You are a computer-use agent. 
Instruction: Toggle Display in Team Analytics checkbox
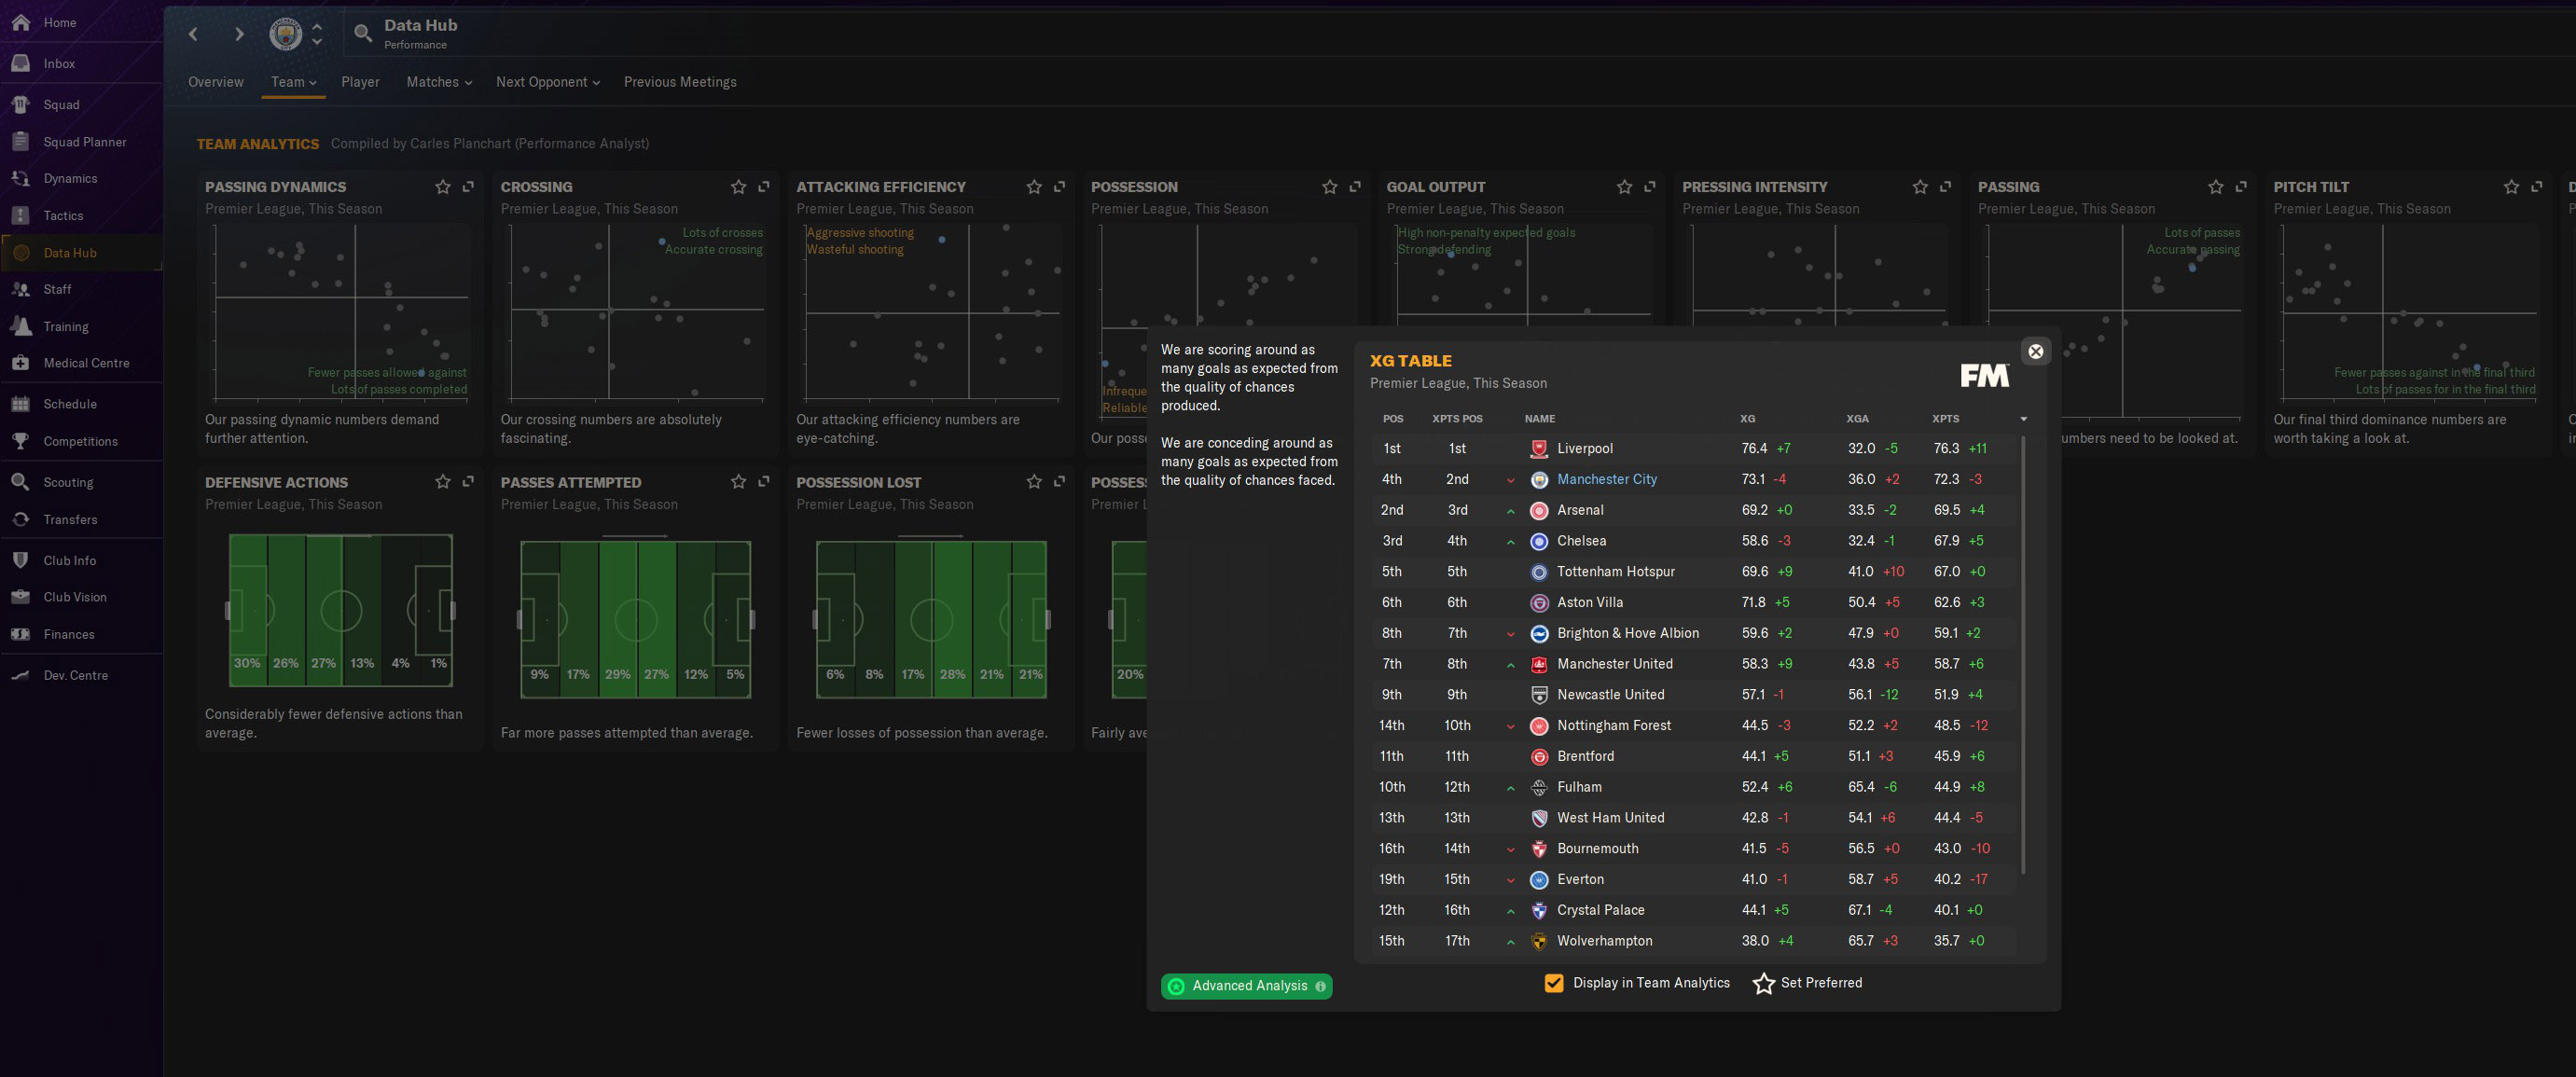pyautogui.click(x=1553, y=983)
